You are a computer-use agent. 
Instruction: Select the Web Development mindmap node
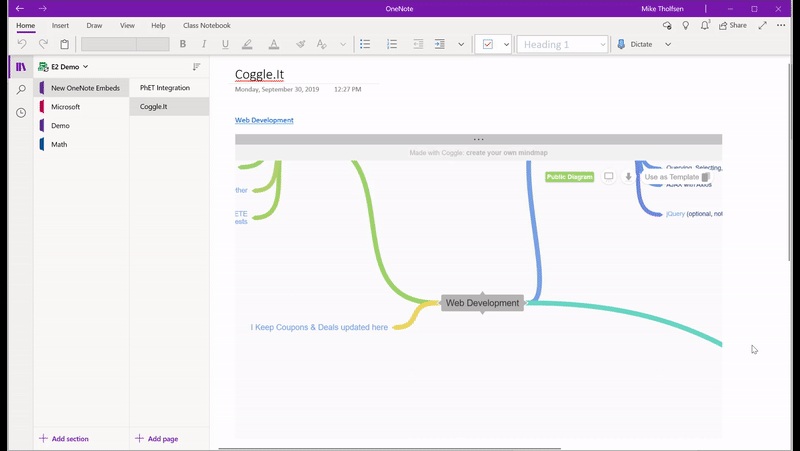point(482,303)
